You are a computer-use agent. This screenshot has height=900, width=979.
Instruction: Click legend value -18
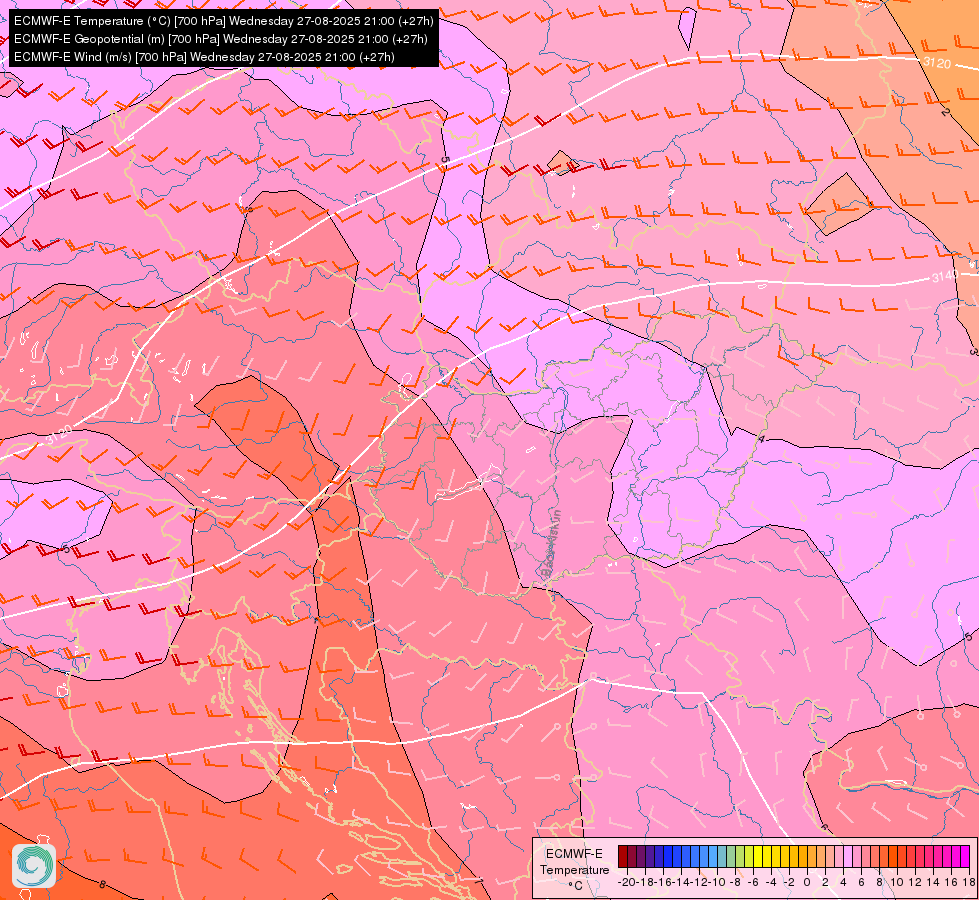(x=645, y=882)
